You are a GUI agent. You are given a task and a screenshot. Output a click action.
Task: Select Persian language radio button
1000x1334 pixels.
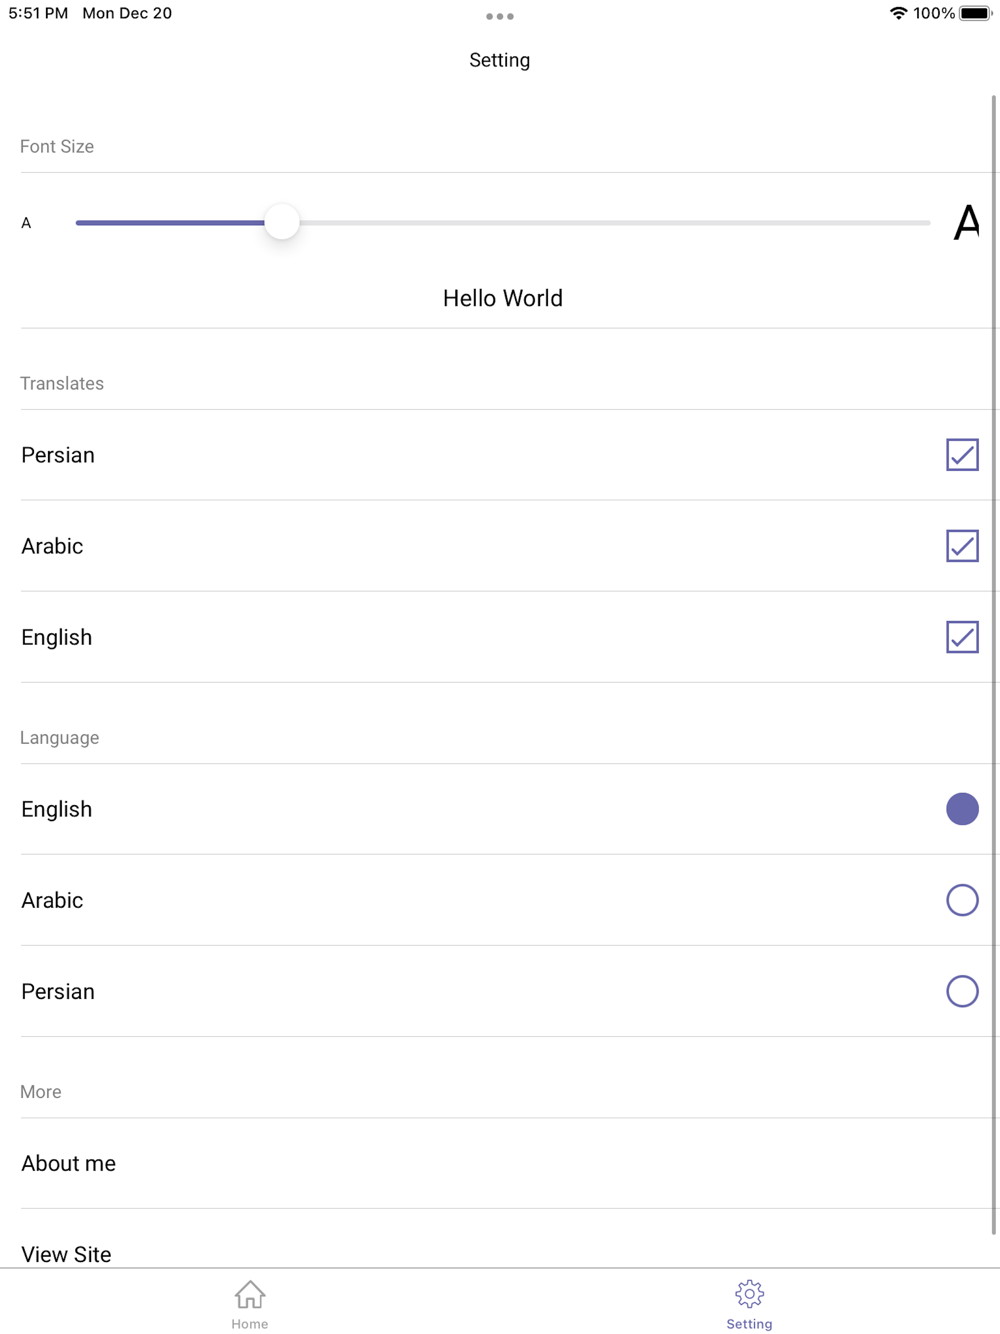click(962, 991)
